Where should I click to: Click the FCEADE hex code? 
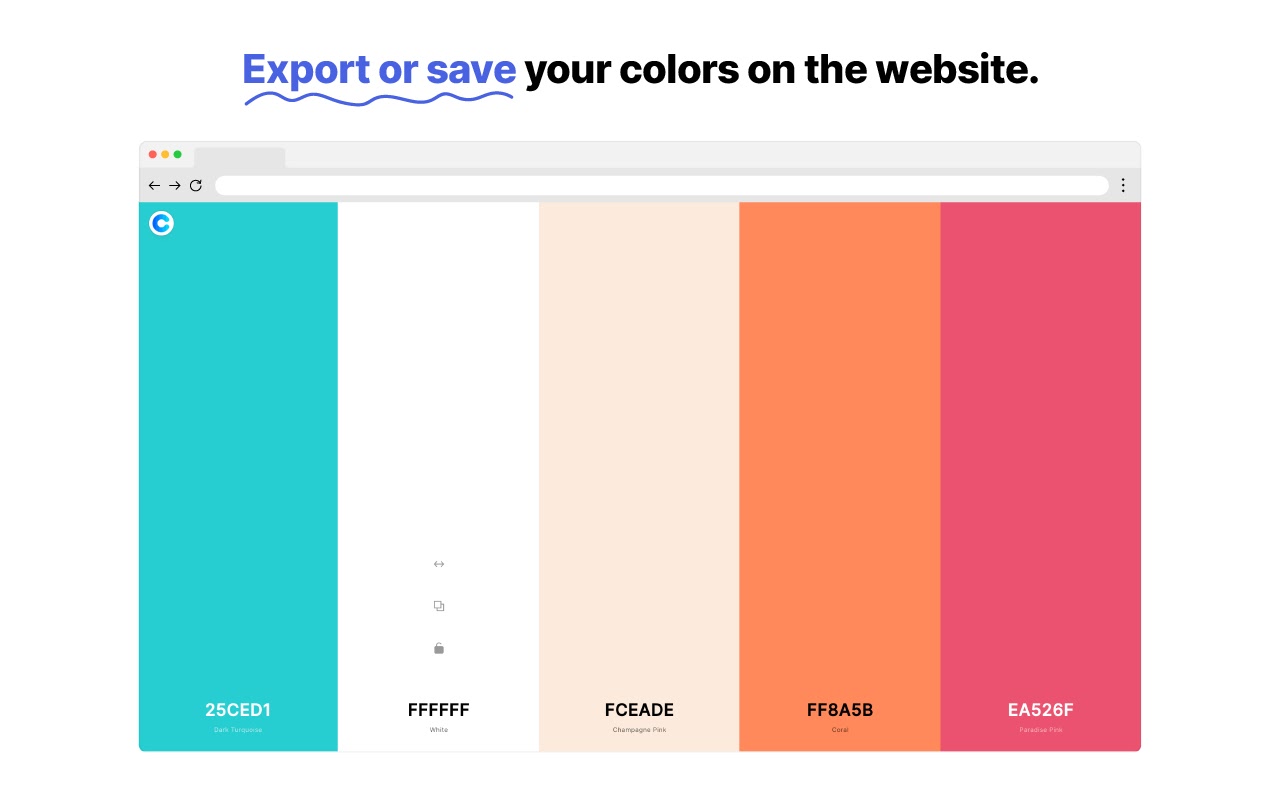point(639,710)
